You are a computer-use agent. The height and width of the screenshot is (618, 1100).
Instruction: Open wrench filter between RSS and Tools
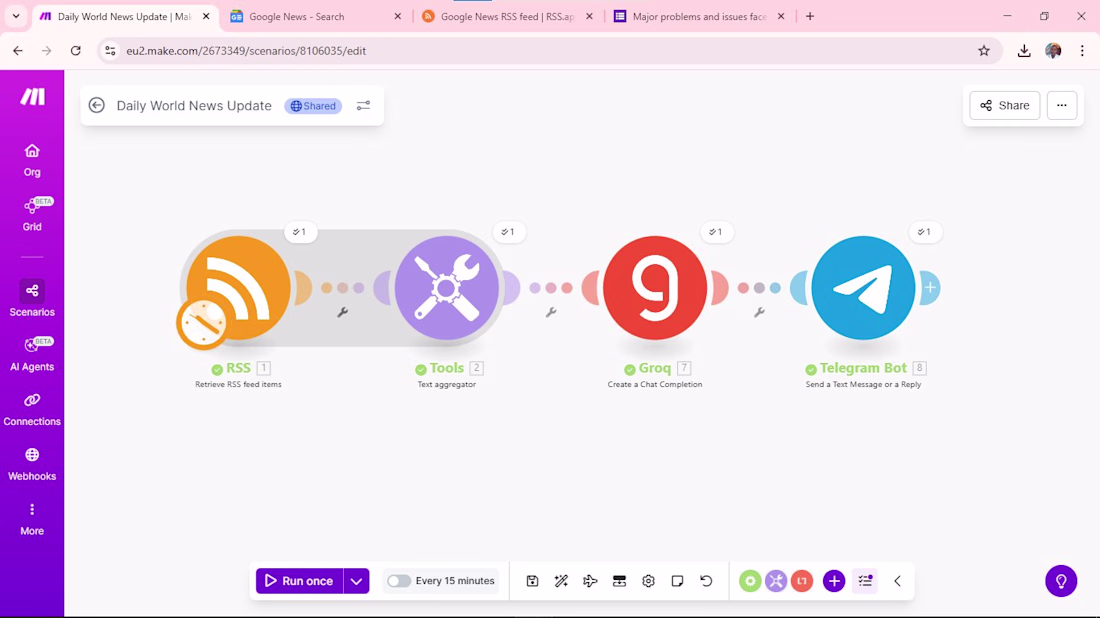point(342,312)
